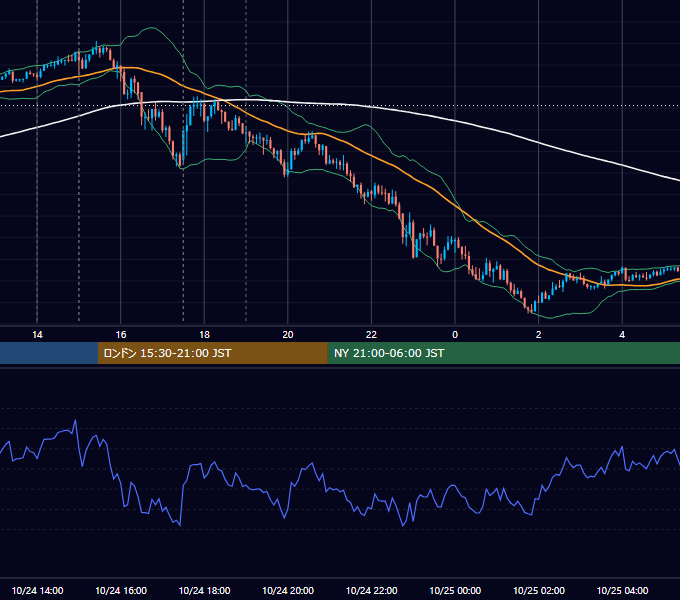Viewport: 680px width, 600px height.
Task: Click hour label 22 on price chart axis
Action: 371,334
